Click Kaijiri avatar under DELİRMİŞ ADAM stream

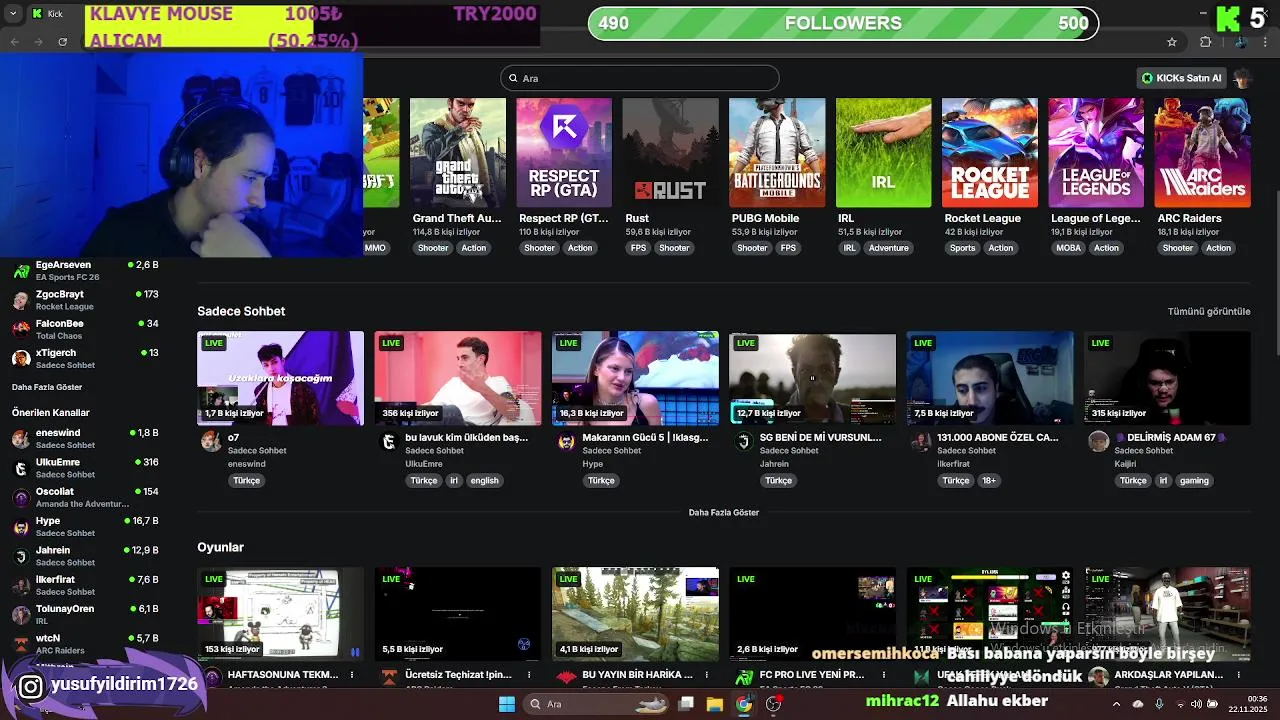point(1098,441)
